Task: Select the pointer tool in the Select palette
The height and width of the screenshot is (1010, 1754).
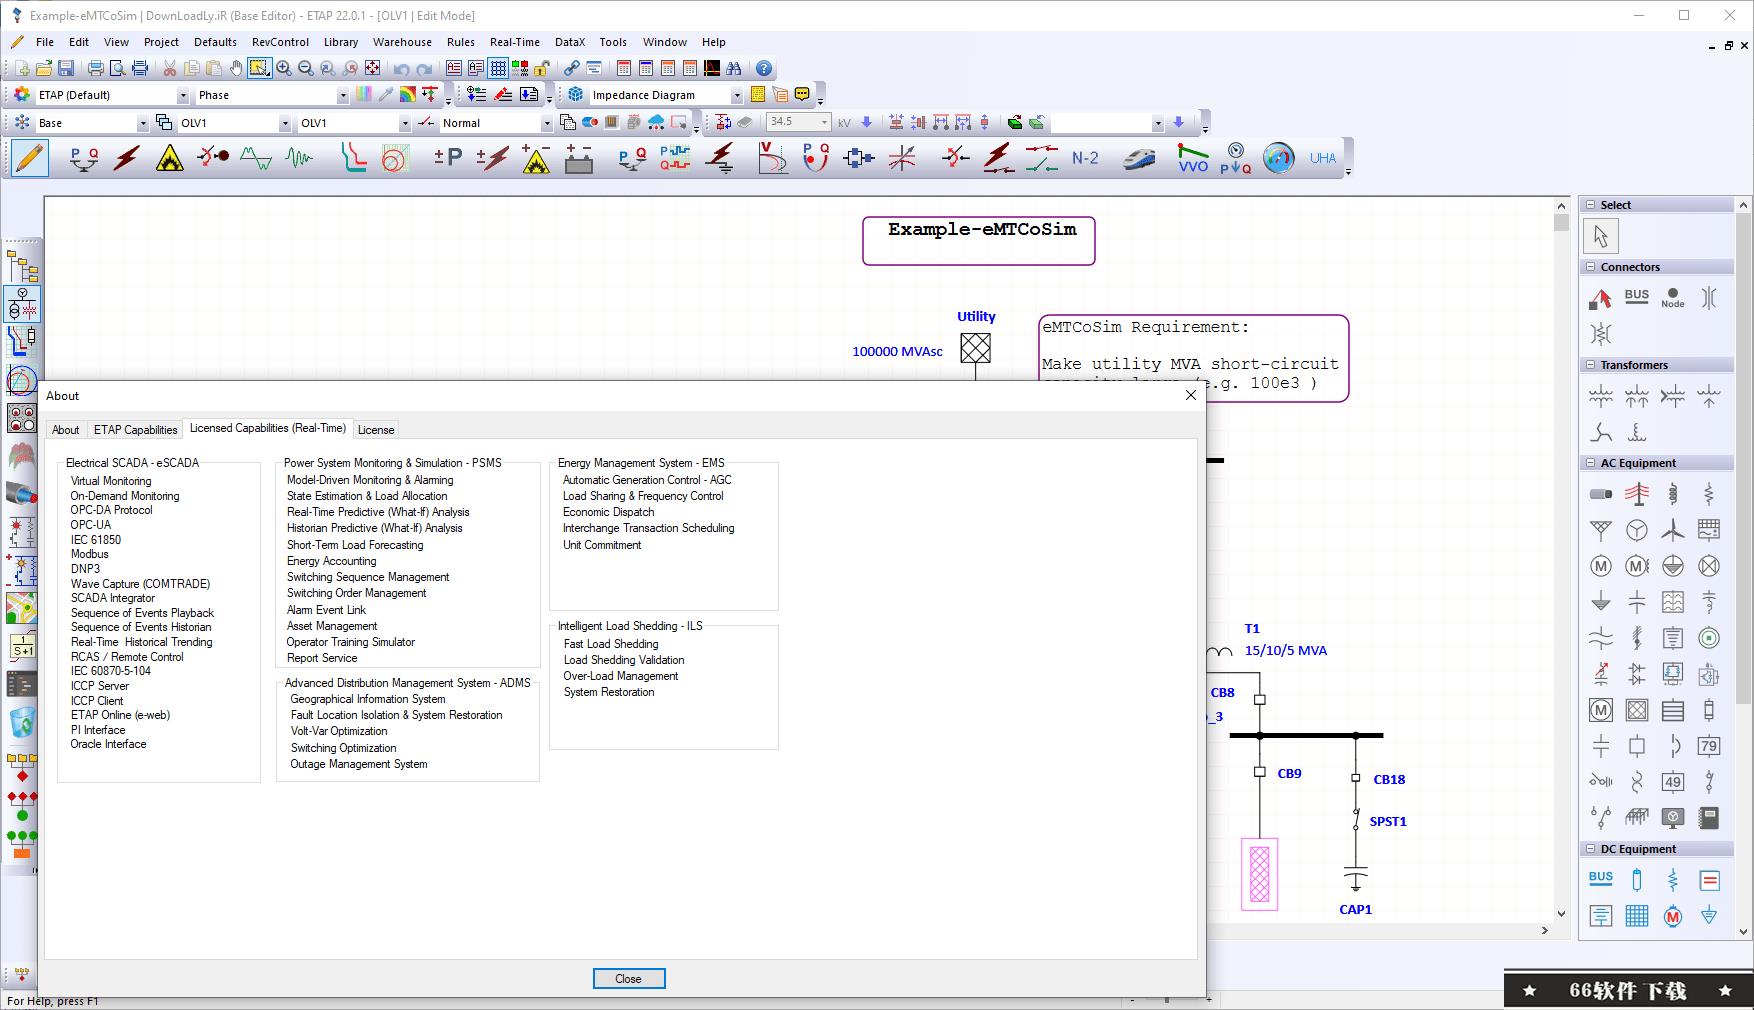Action: [1601, 237]
